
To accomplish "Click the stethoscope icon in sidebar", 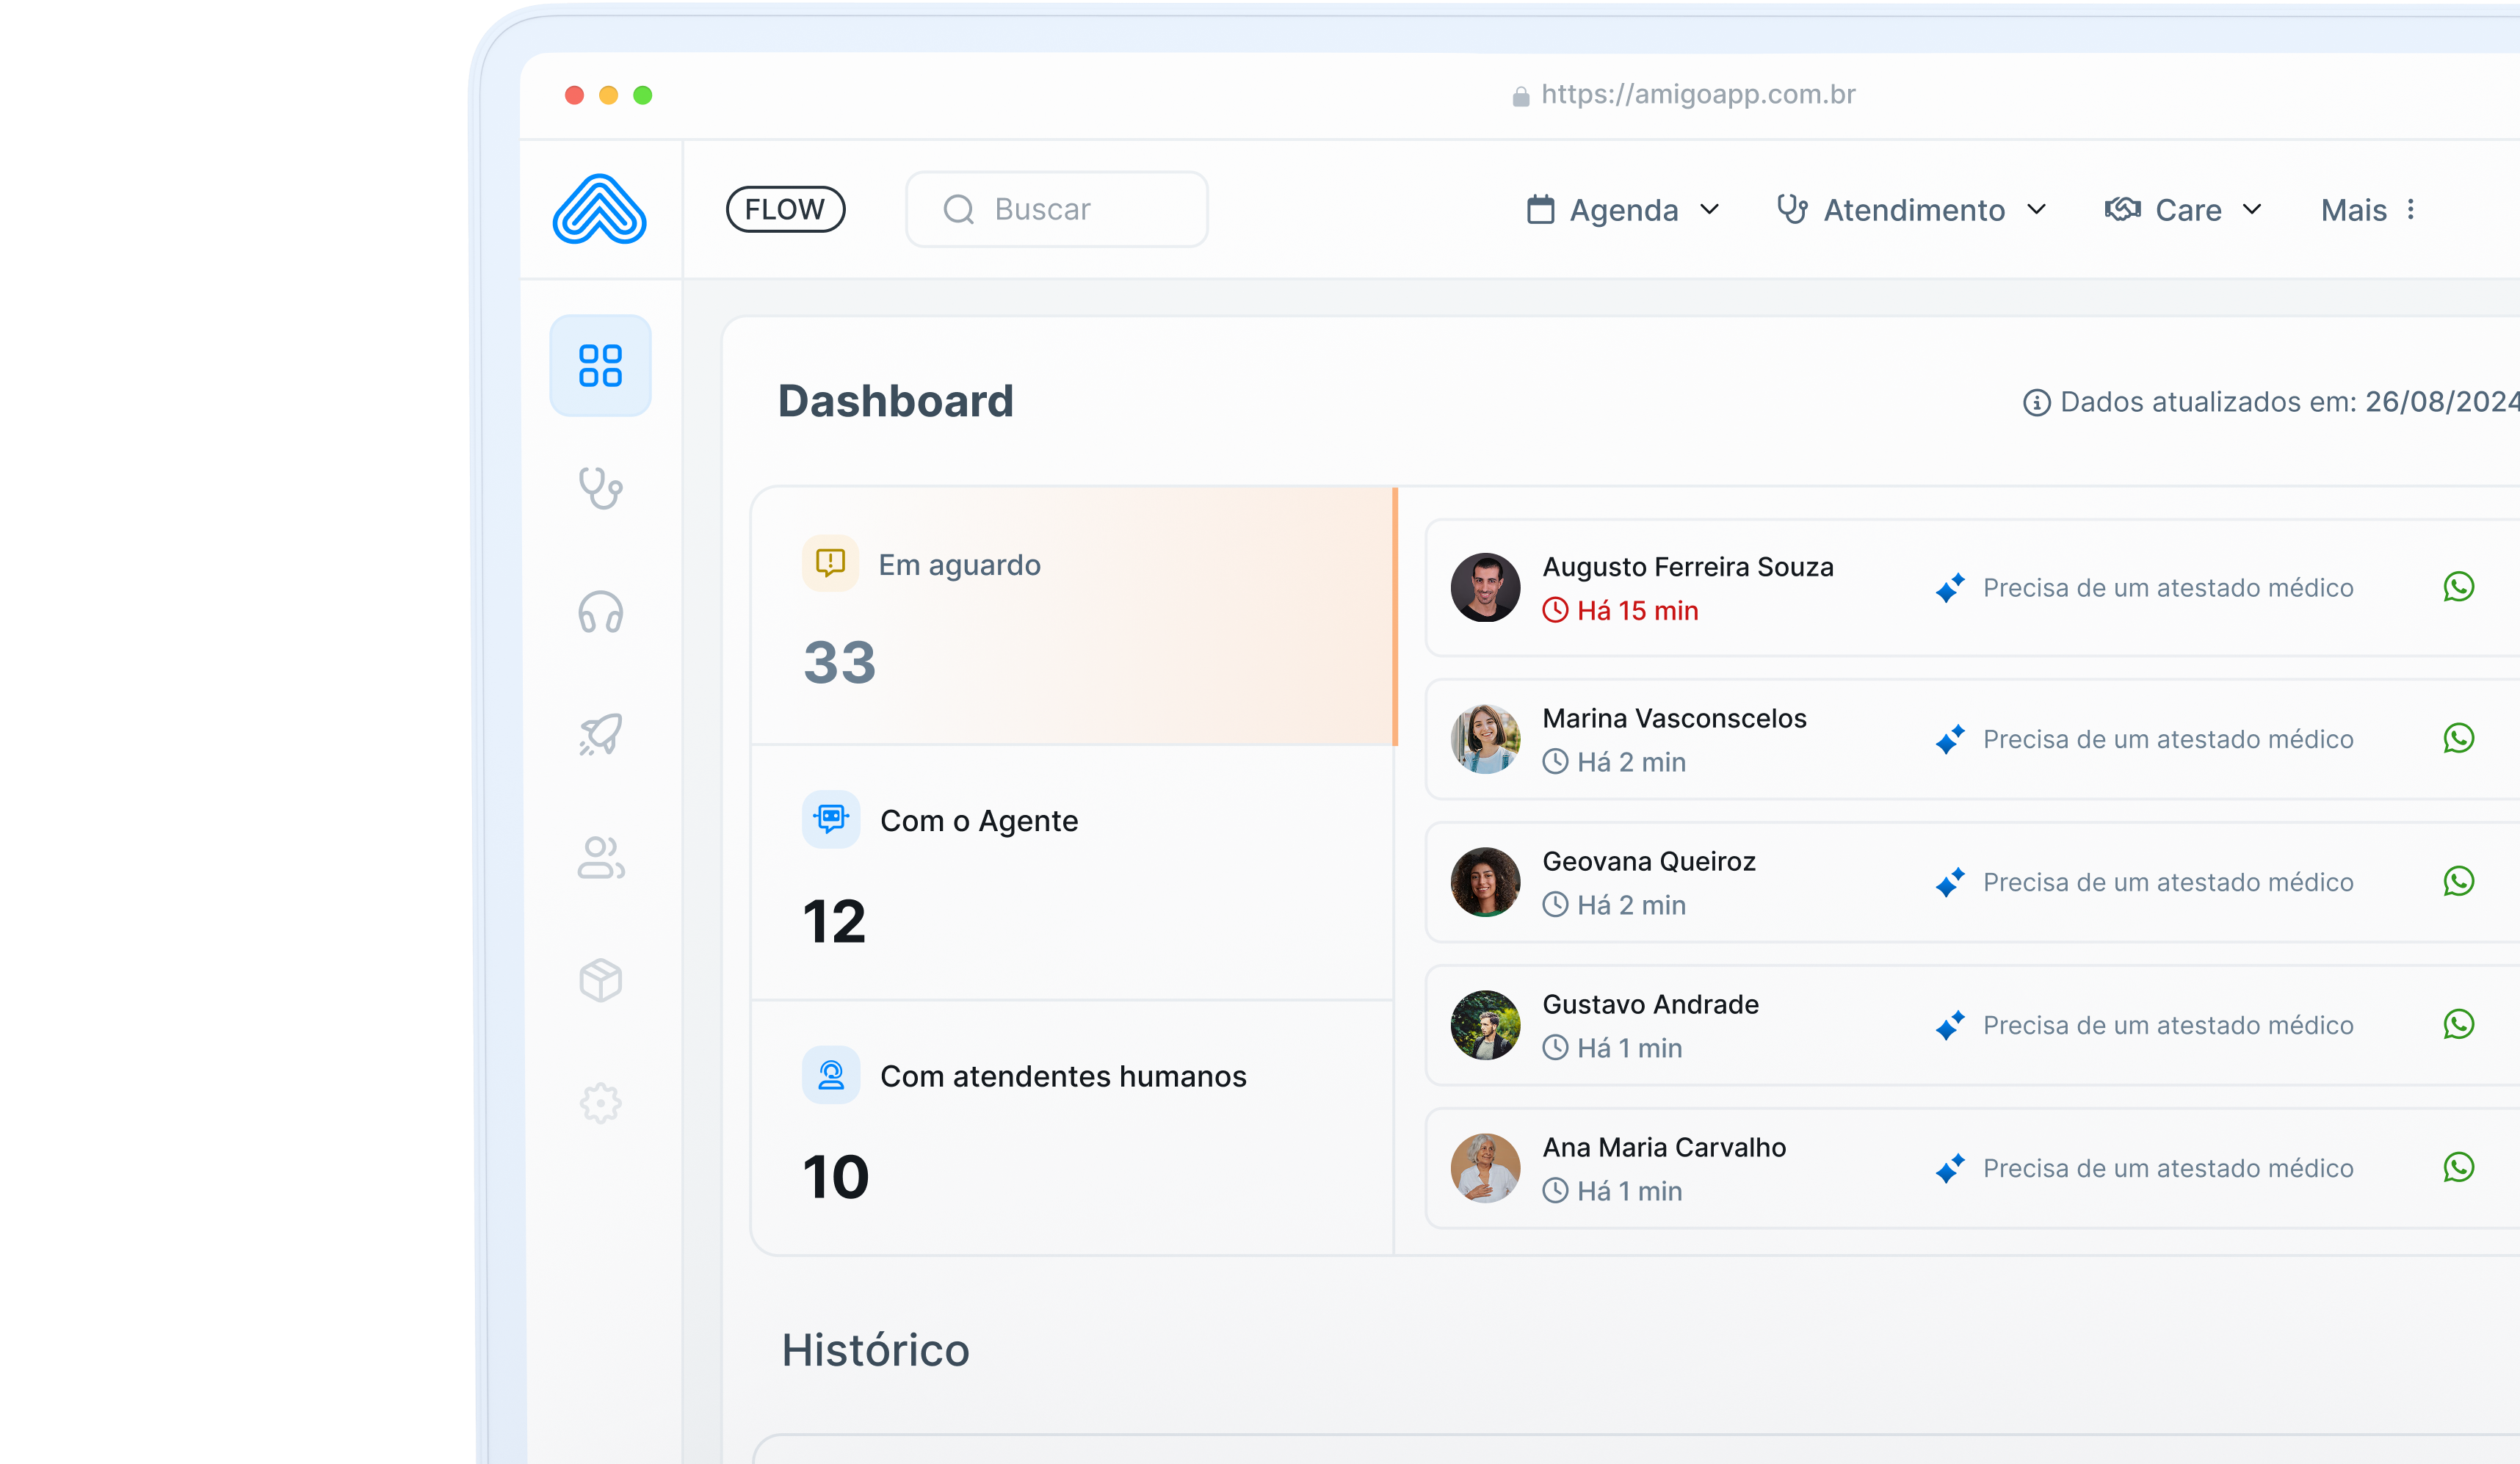I will pyautogui.click(x=600, y=489).
